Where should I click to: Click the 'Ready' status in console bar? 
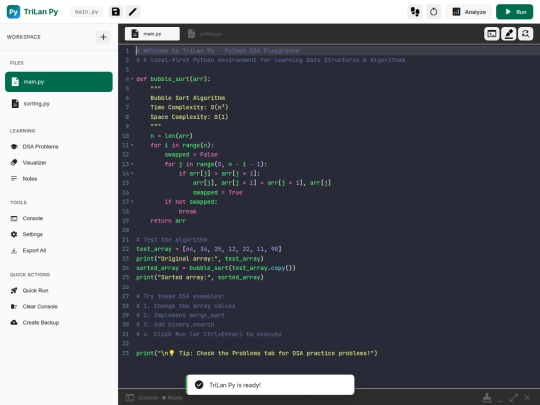tap(173, 398)
